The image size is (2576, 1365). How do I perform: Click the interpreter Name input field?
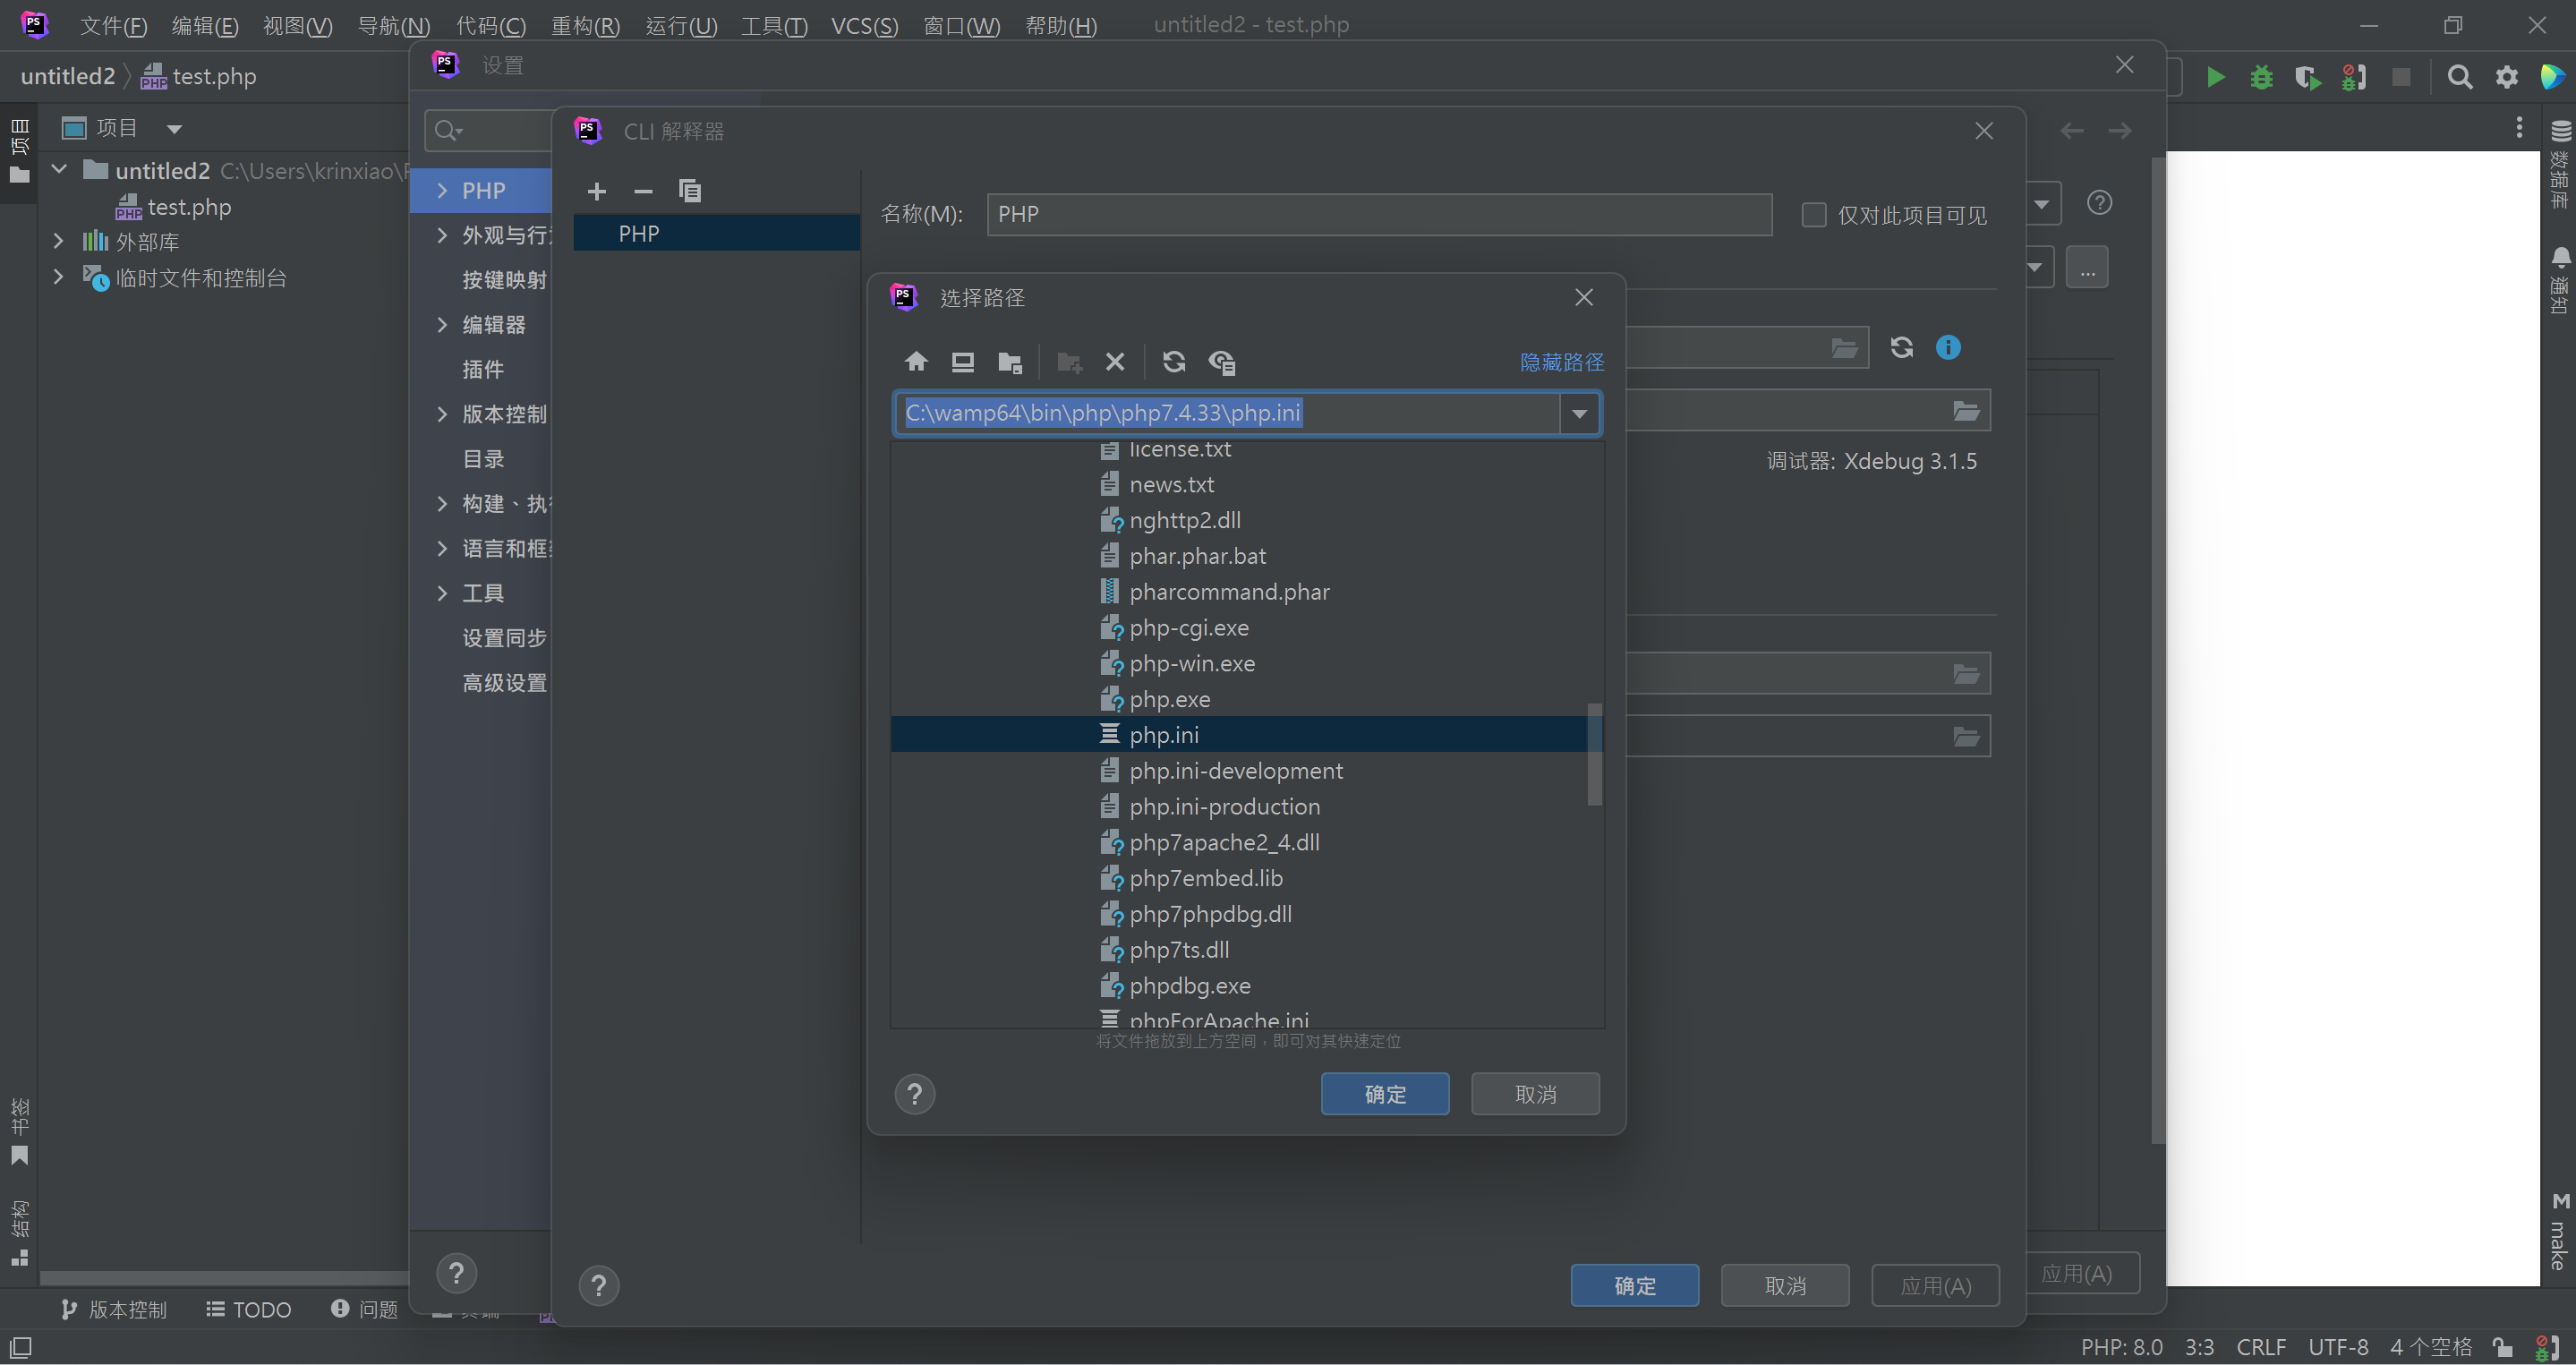[1379, 215]
